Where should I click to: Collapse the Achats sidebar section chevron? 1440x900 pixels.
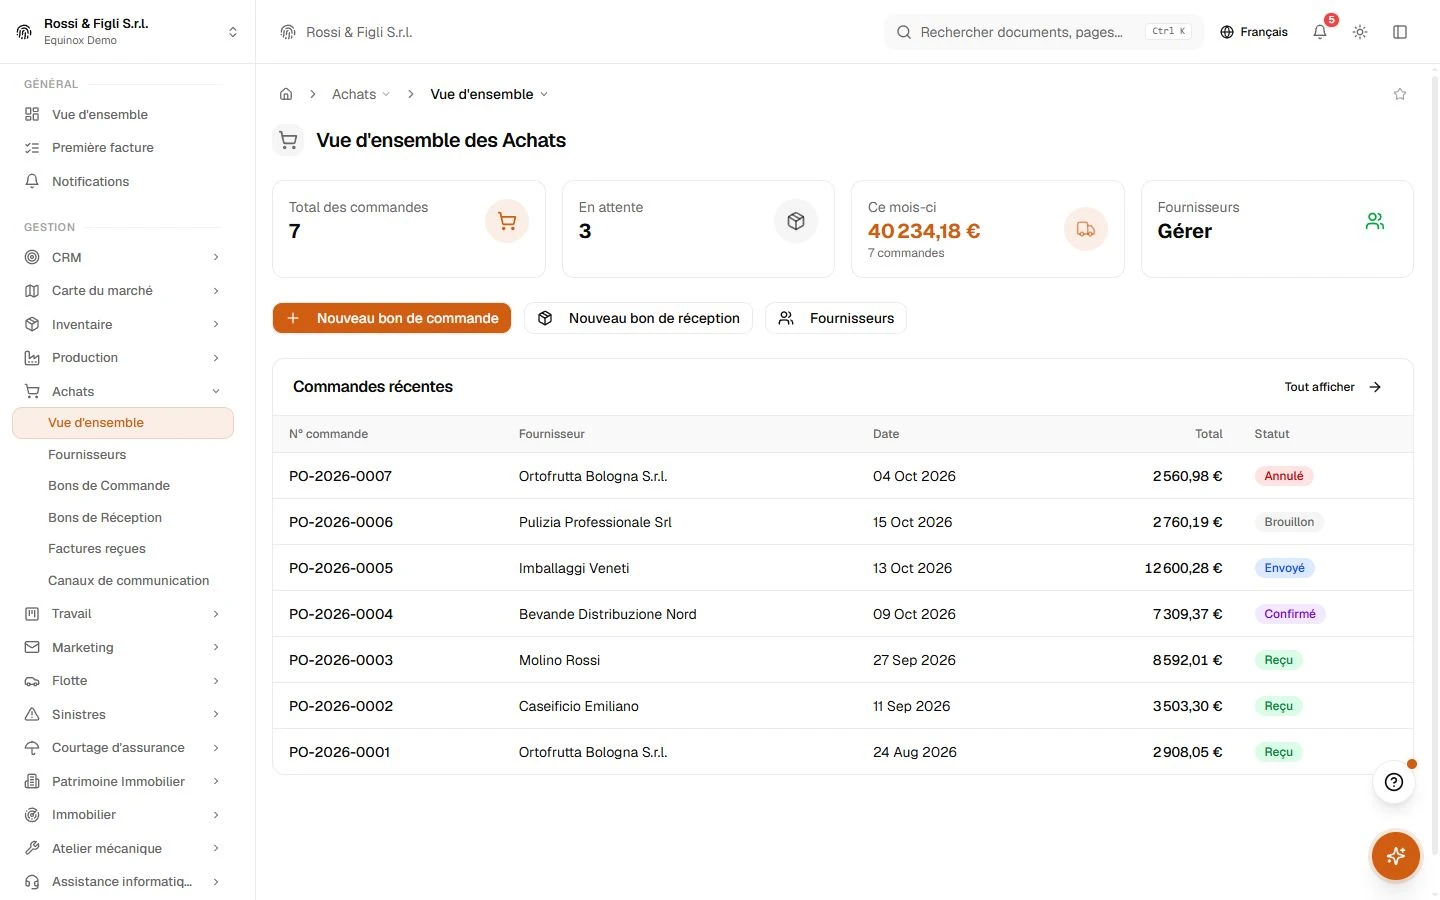[x=216, y=392]
